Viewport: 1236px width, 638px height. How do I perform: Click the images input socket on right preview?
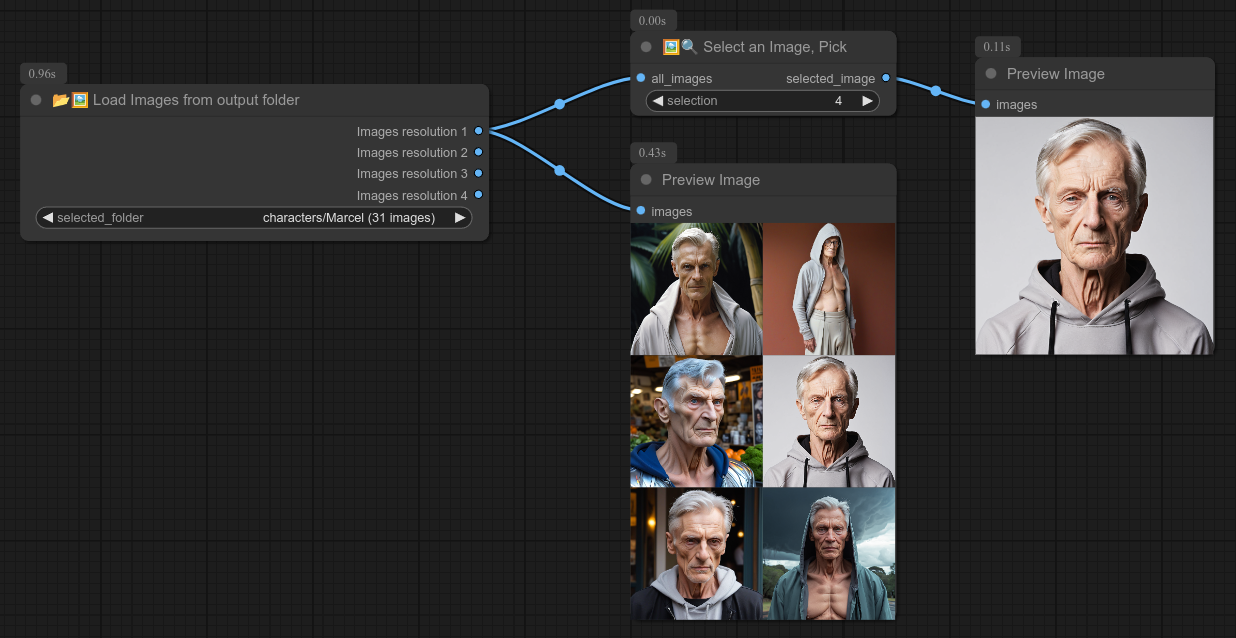tap(986, 104)
